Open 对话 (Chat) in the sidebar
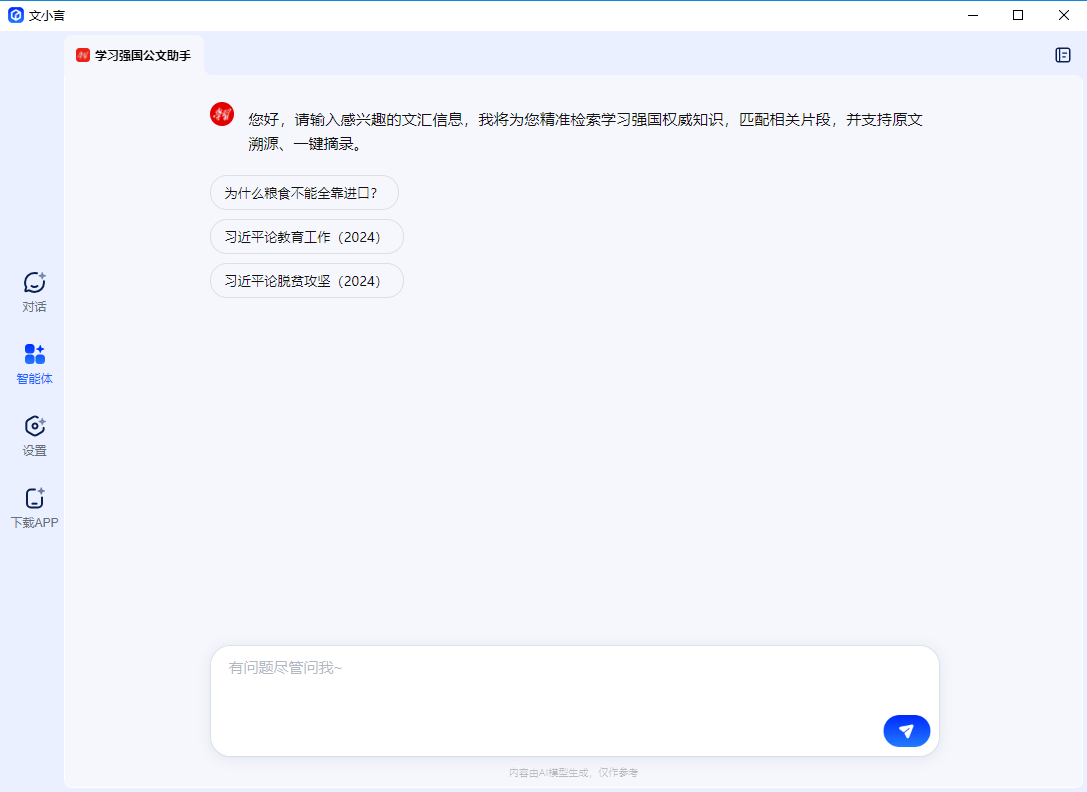This screenshot has height=792, width=1087. [x=34, y=290]
